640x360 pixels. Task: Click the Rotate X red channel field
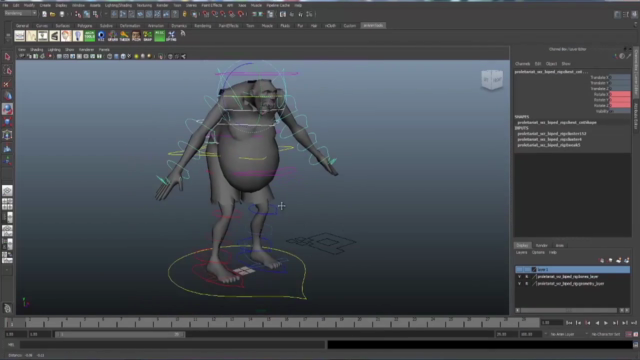pyautogui.click(x=620, y=94)
